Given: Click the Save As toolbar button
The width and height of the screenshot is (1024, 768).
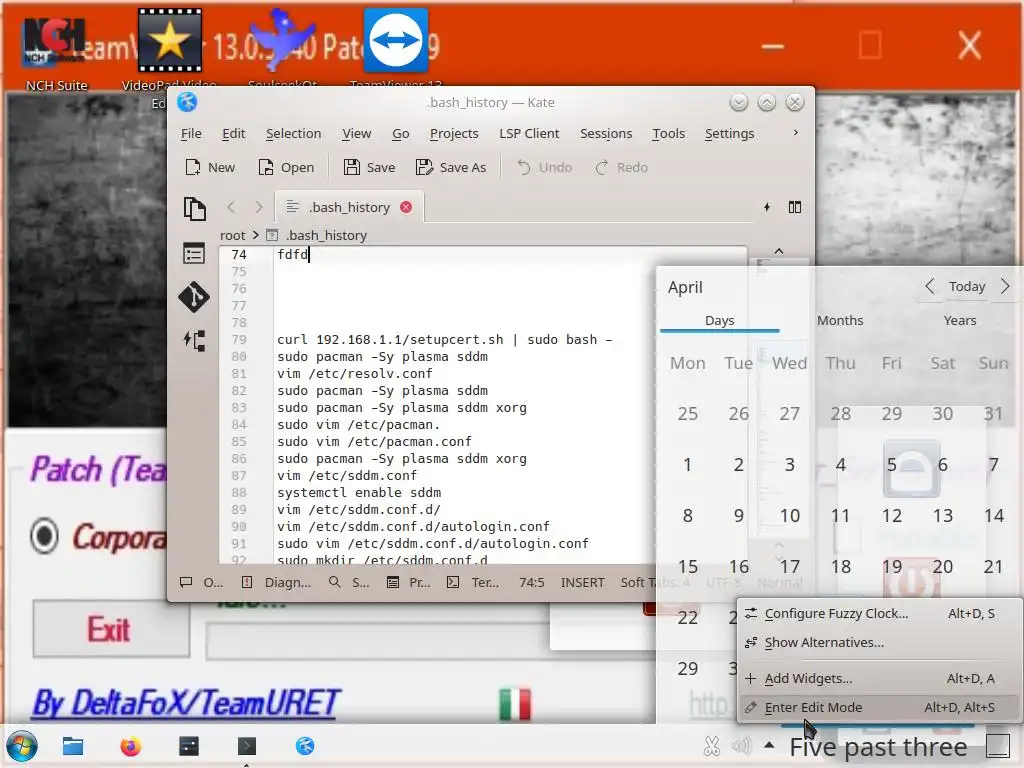Looking at the screenshot, I should [x=451, y=167].
